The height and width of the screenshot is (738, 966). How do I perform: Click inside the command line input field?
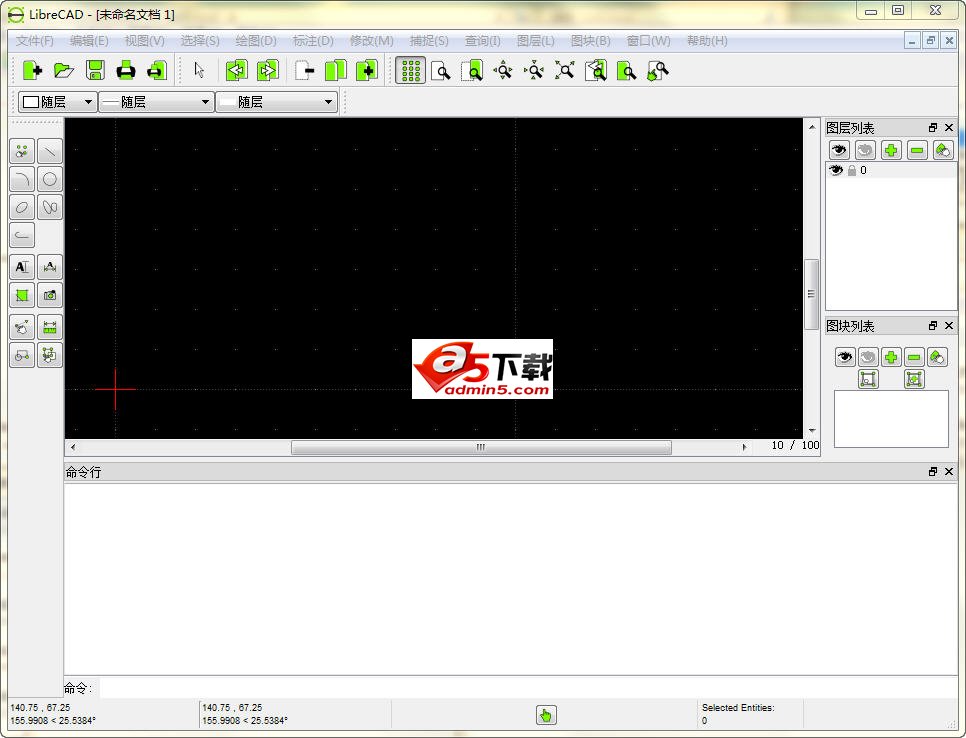[x=500, y=688]
